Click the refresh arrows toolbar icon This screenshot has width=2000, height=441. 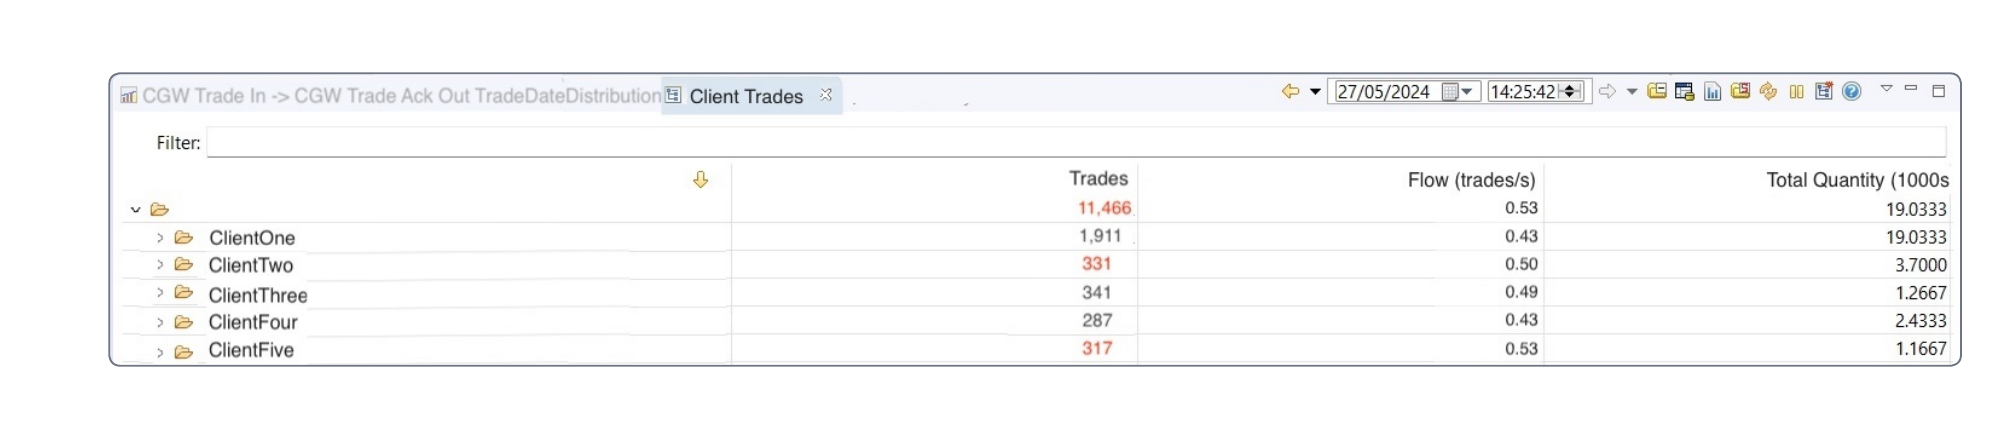1768,91
